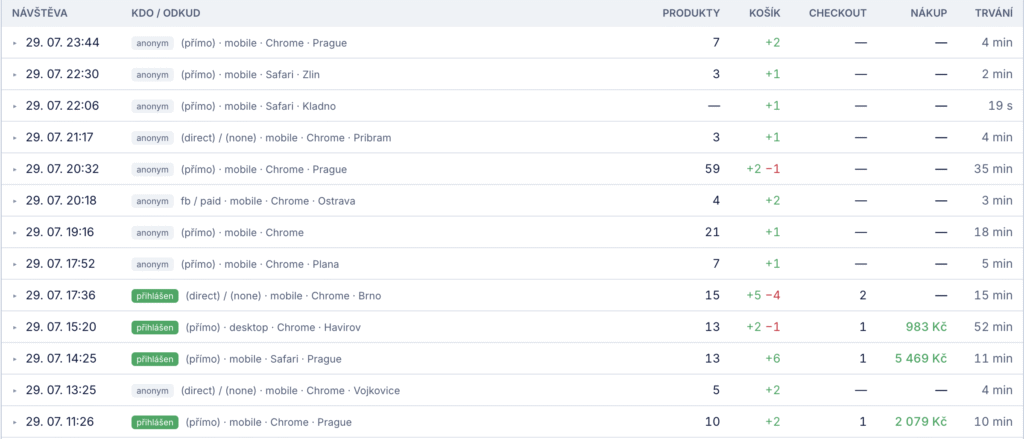Sort by the NÁVŠTĚVA column header
This screenshot has width=1024, height=439.
tap(40, 13)
